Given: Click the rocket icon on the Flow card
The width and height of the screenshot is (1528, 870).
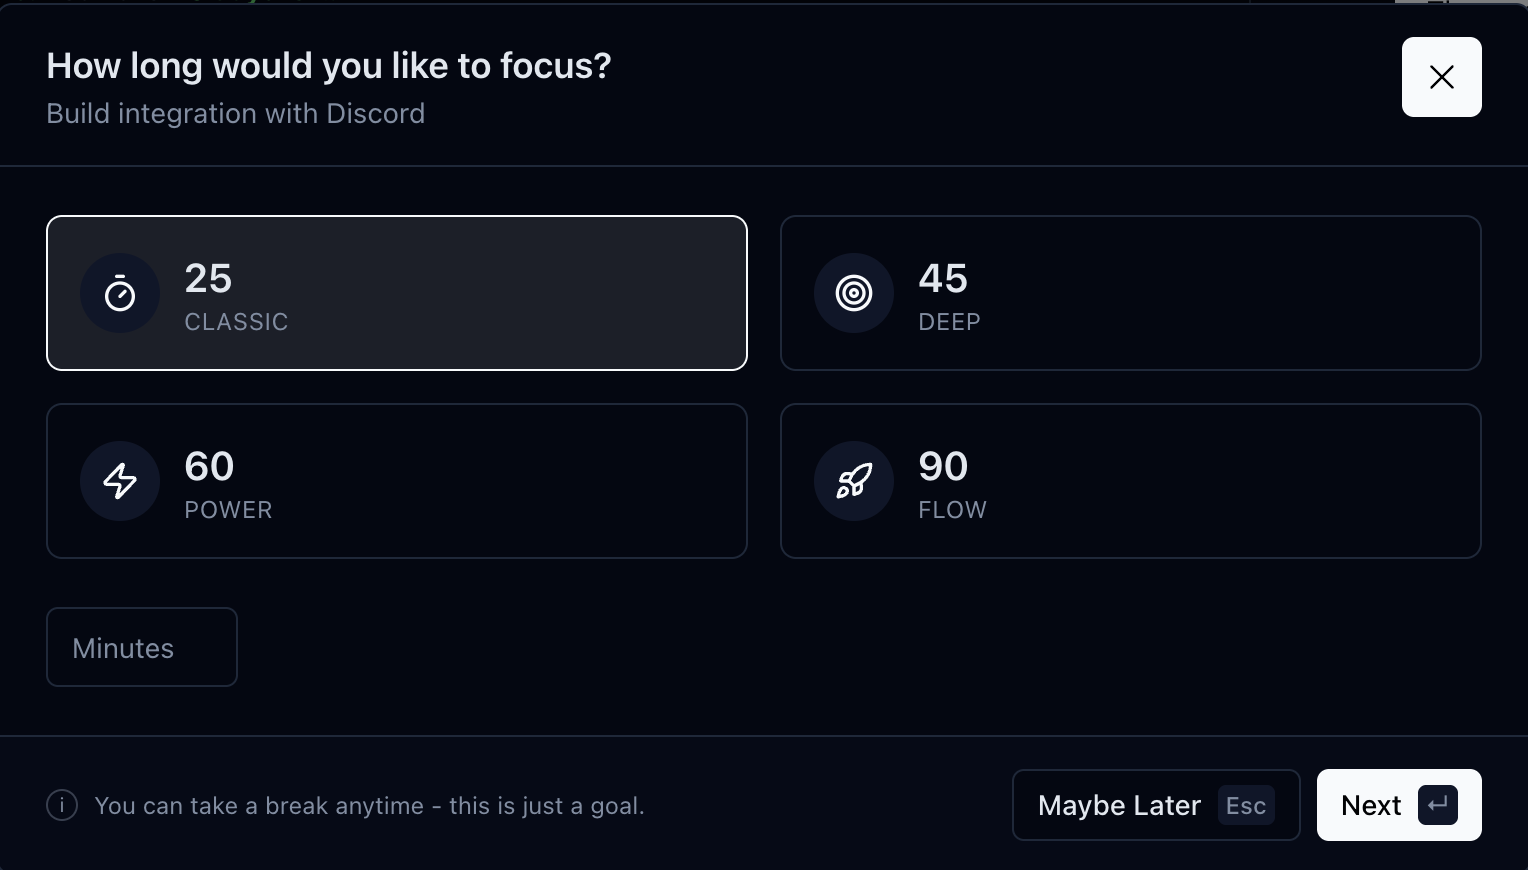Looking at the screenshot, I should (853, 481).
